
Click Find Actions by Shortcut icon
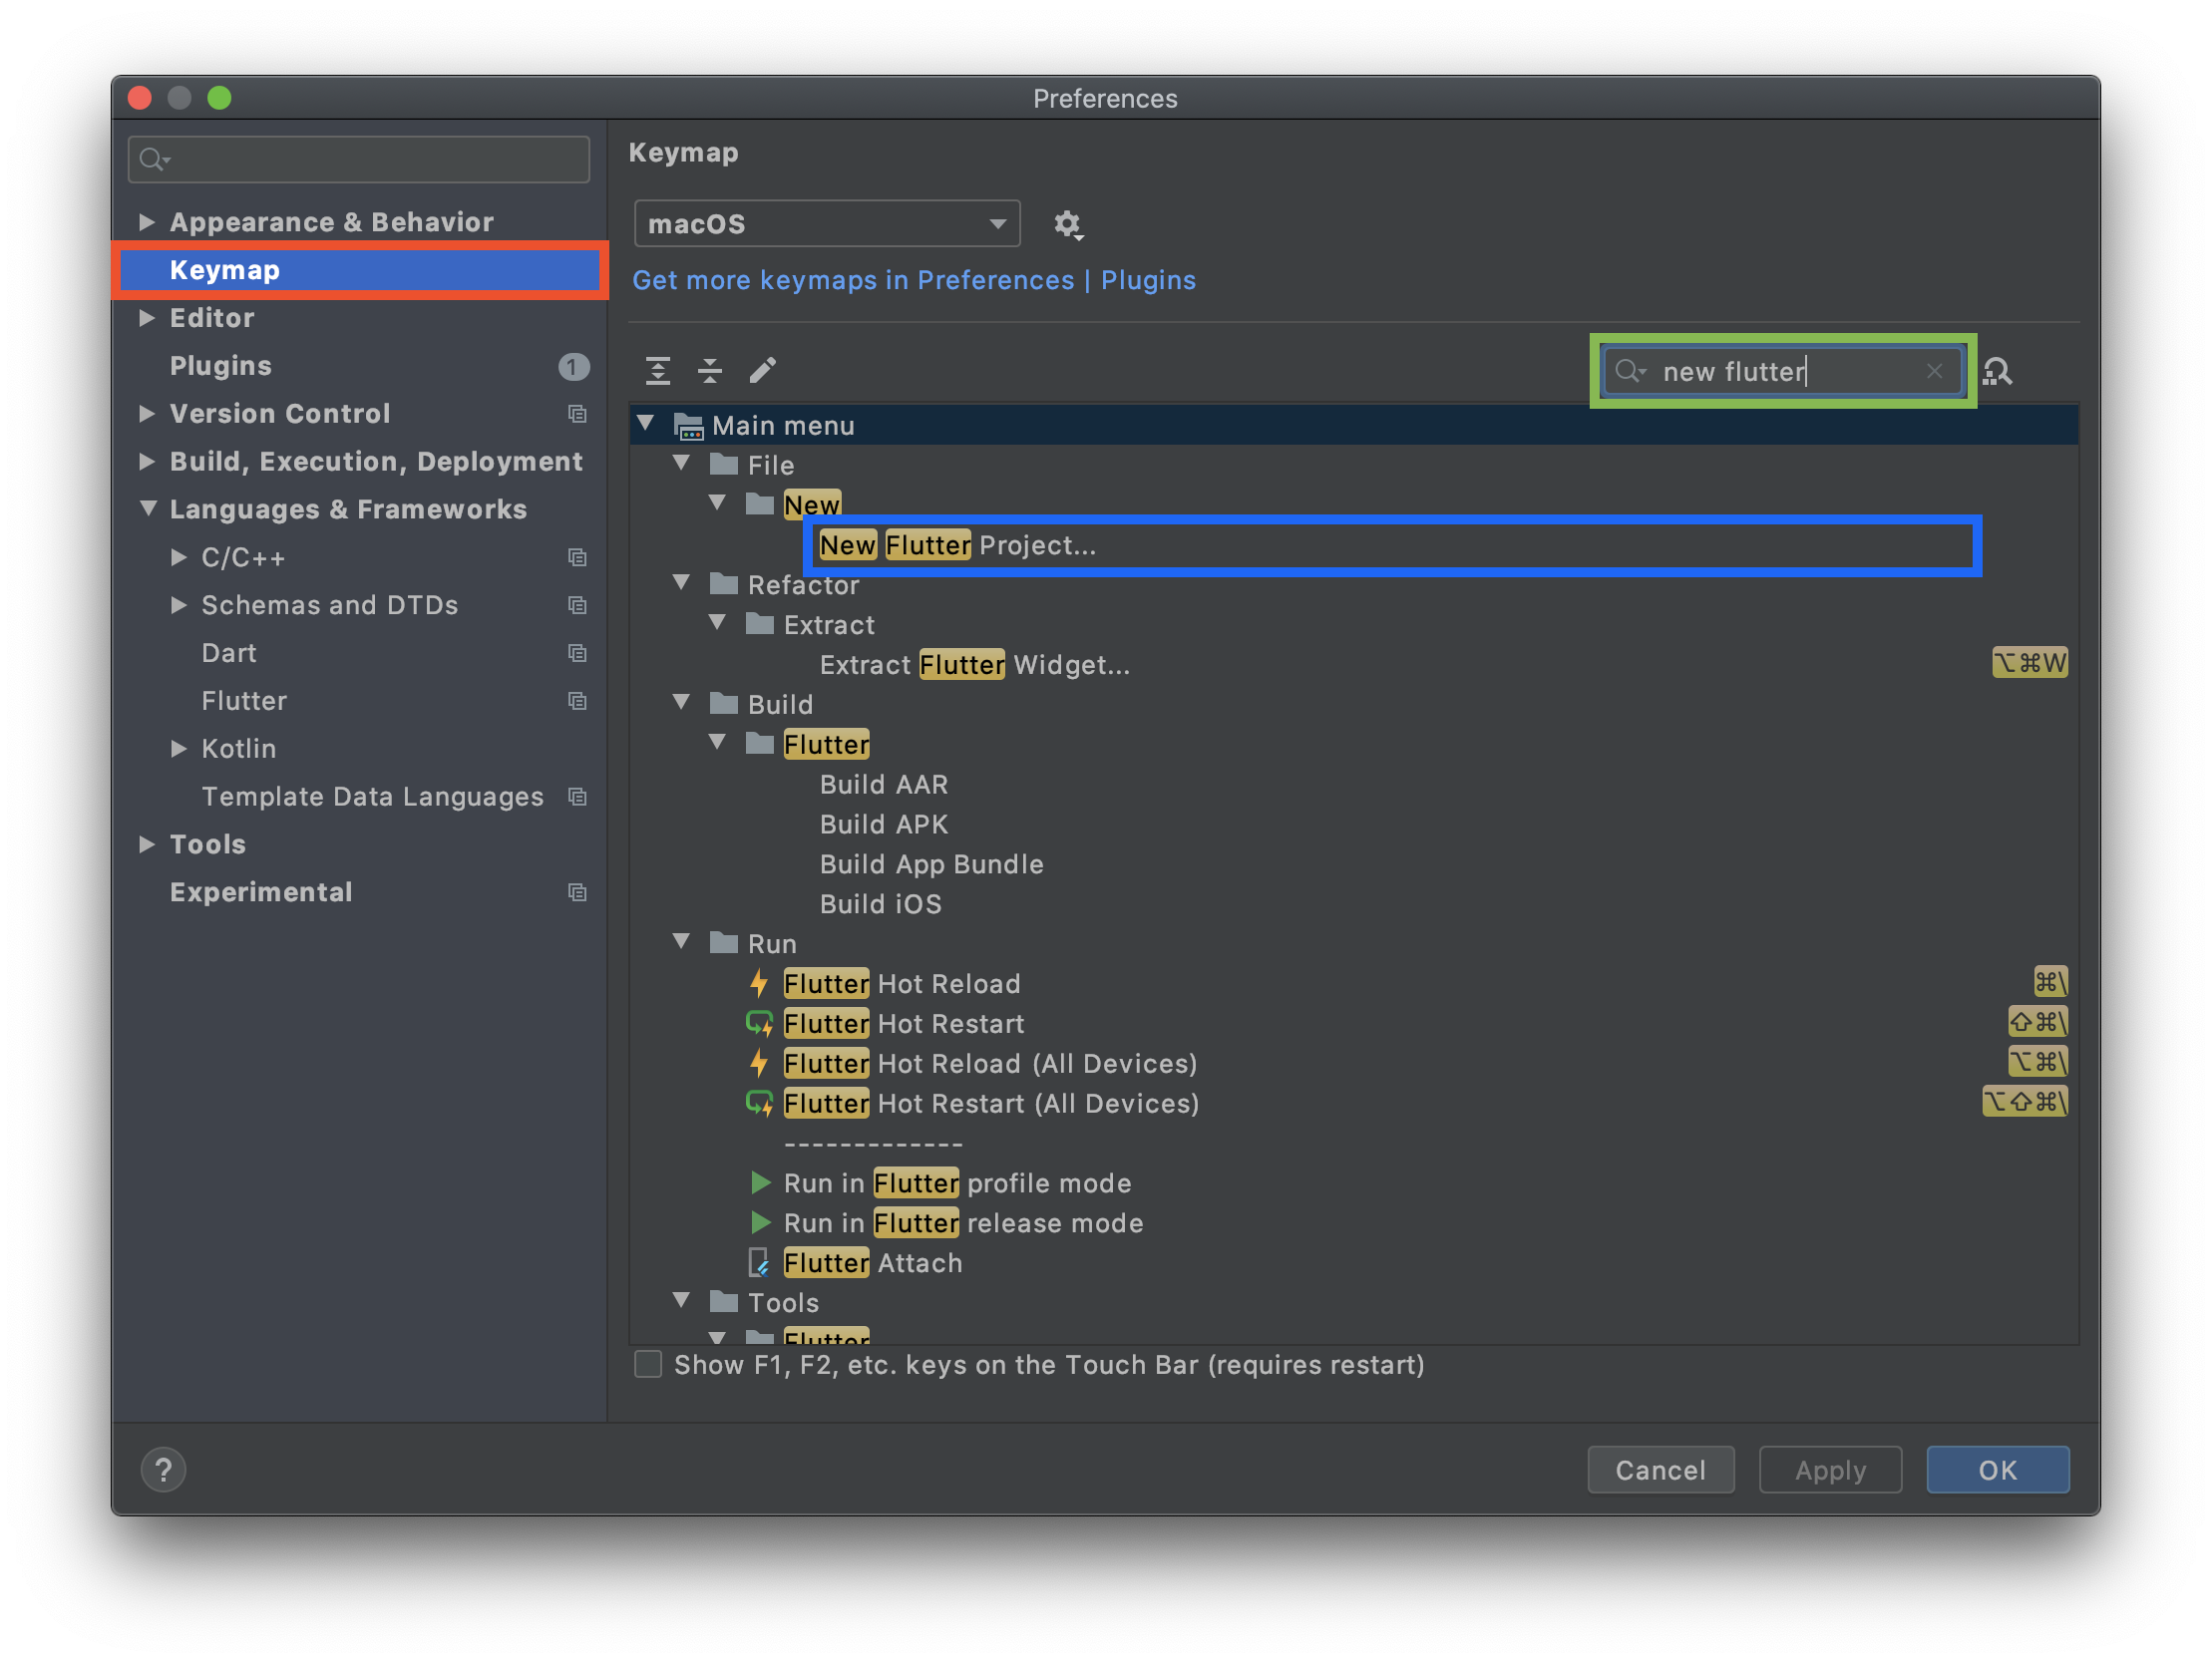point(1997,372)
